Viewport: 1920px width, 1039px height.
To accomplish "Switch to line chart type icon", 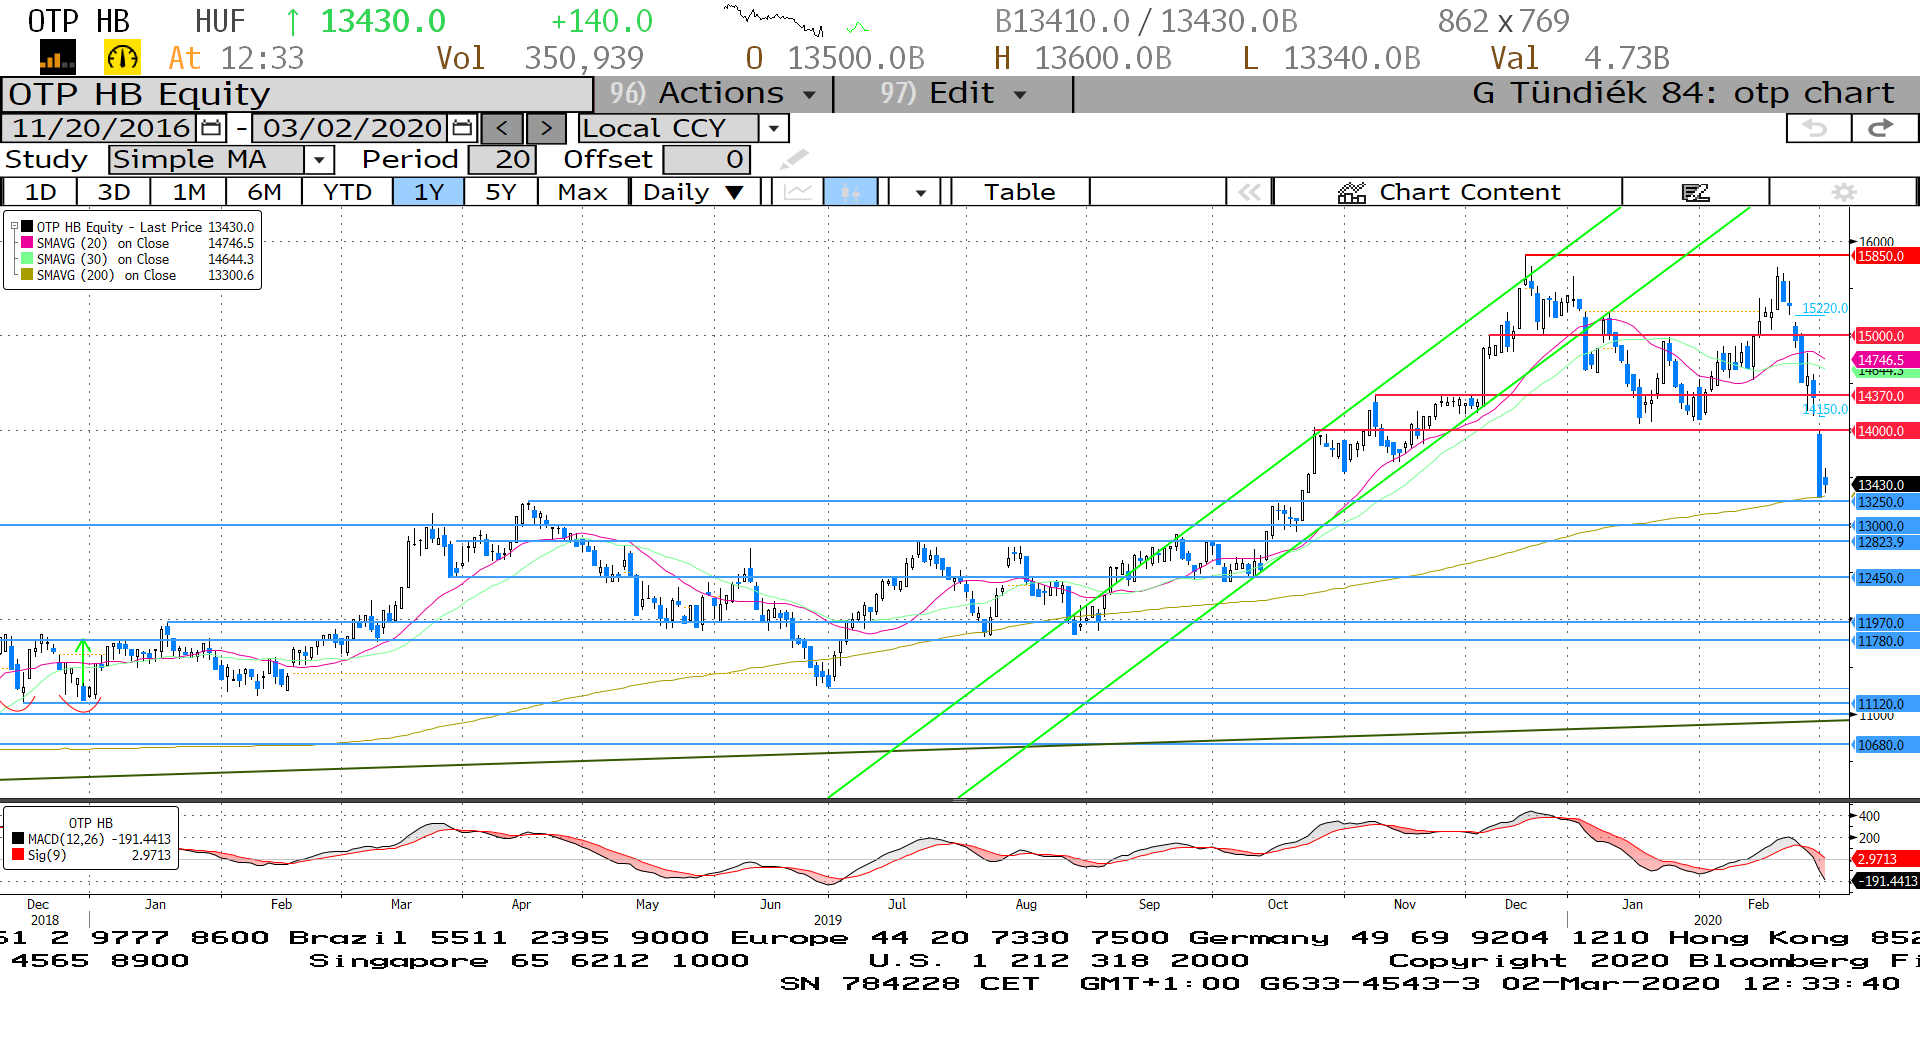I will click(798, 192).
